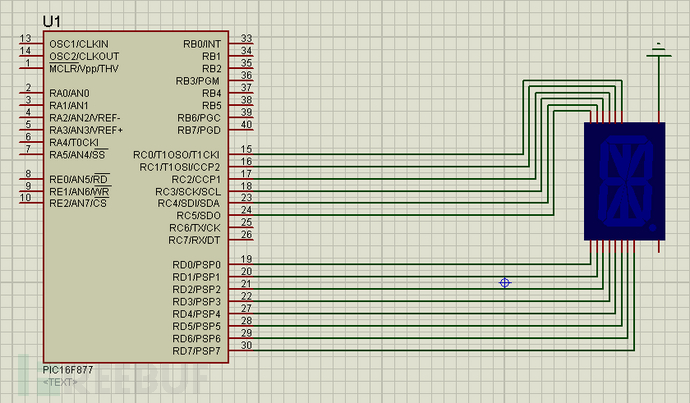Select pin number 13 on U1
The image size is (690, 403).
[26, 39]
